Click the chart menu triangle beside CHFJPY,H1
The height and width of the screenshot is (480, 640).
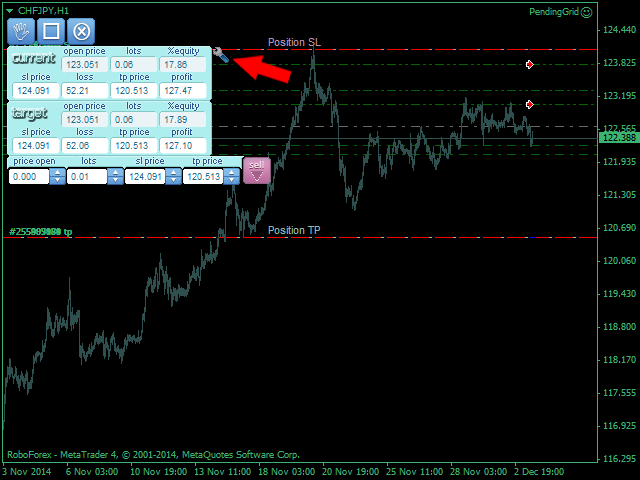[9, 9]
